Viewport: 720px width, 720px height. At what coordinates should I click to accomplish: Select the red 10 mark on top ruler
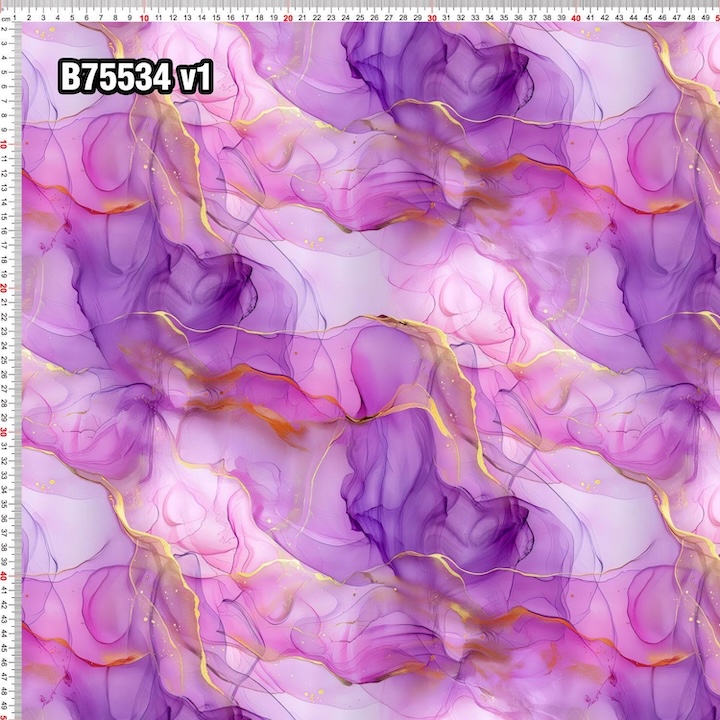(145, 17)
